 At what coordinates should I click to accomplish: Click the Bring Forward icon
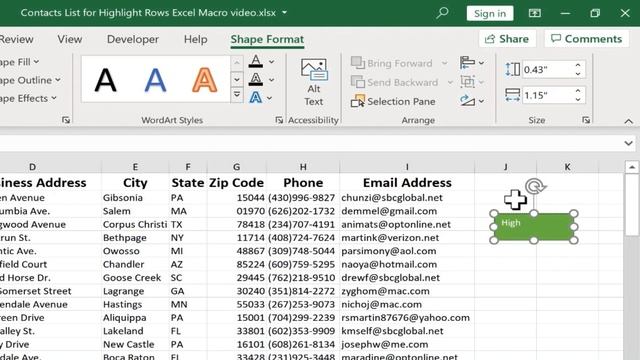358,63
